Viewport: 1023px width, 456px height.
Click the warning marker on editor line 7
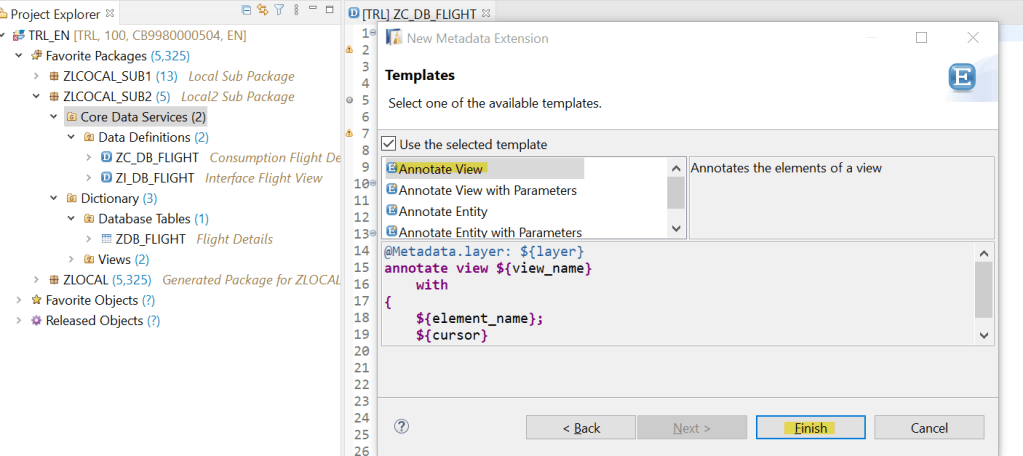pos(349,133)
